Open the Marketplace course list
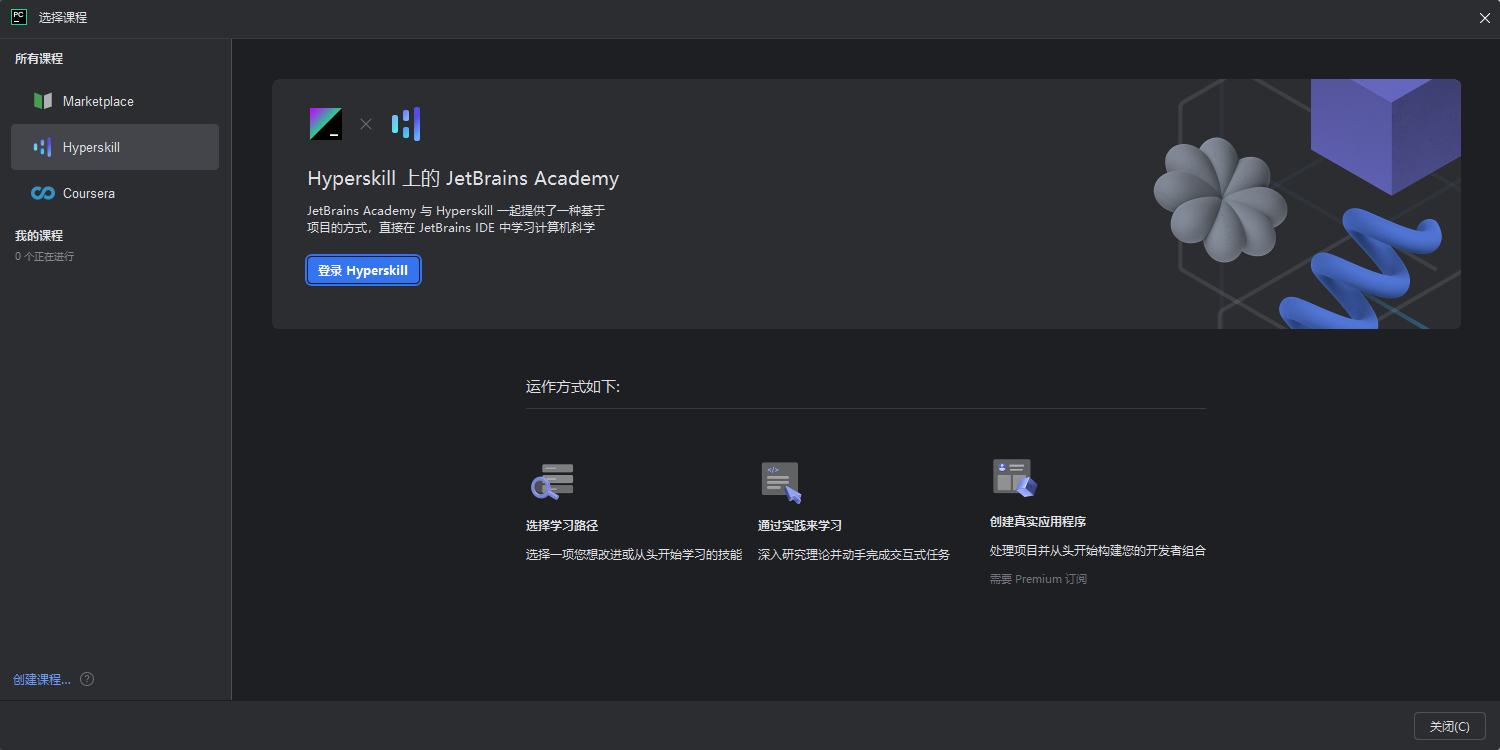The height and width of the screenshot is (750, 1500). click(x=98, y=101)
